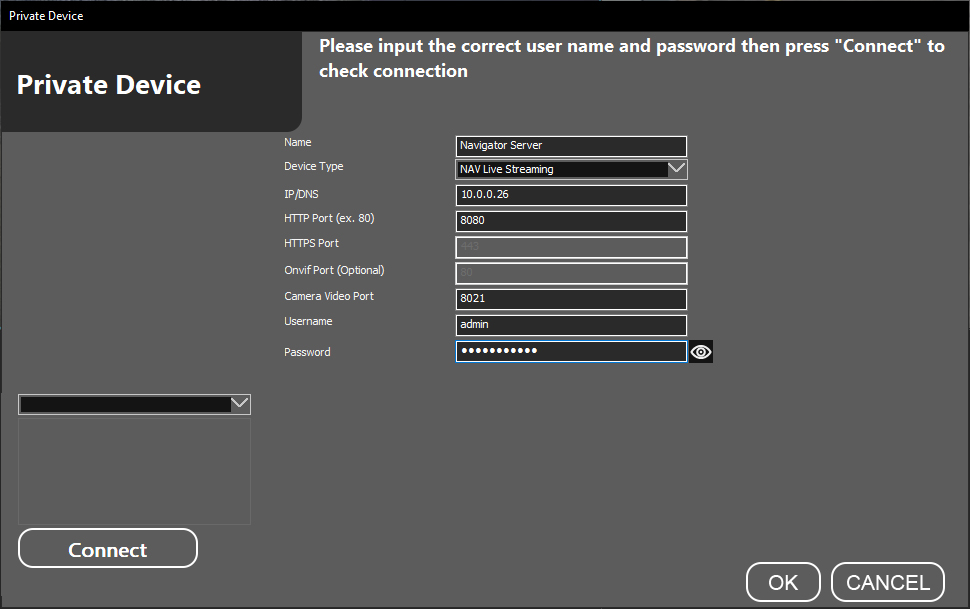Expand the Device Type dropdown arrow
This screenshot has height=609, width=970.
coord(677,169)
